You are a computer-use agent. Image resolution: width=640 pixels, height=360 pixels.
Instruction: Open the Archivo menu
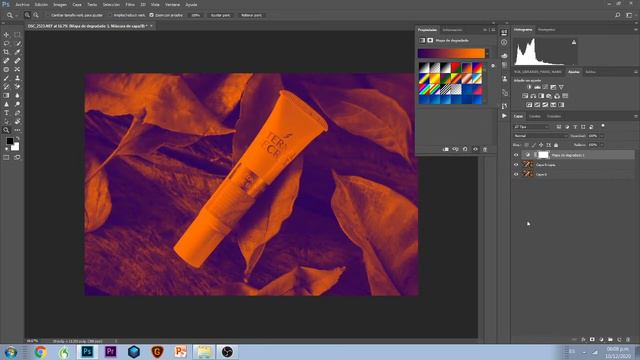22,4
